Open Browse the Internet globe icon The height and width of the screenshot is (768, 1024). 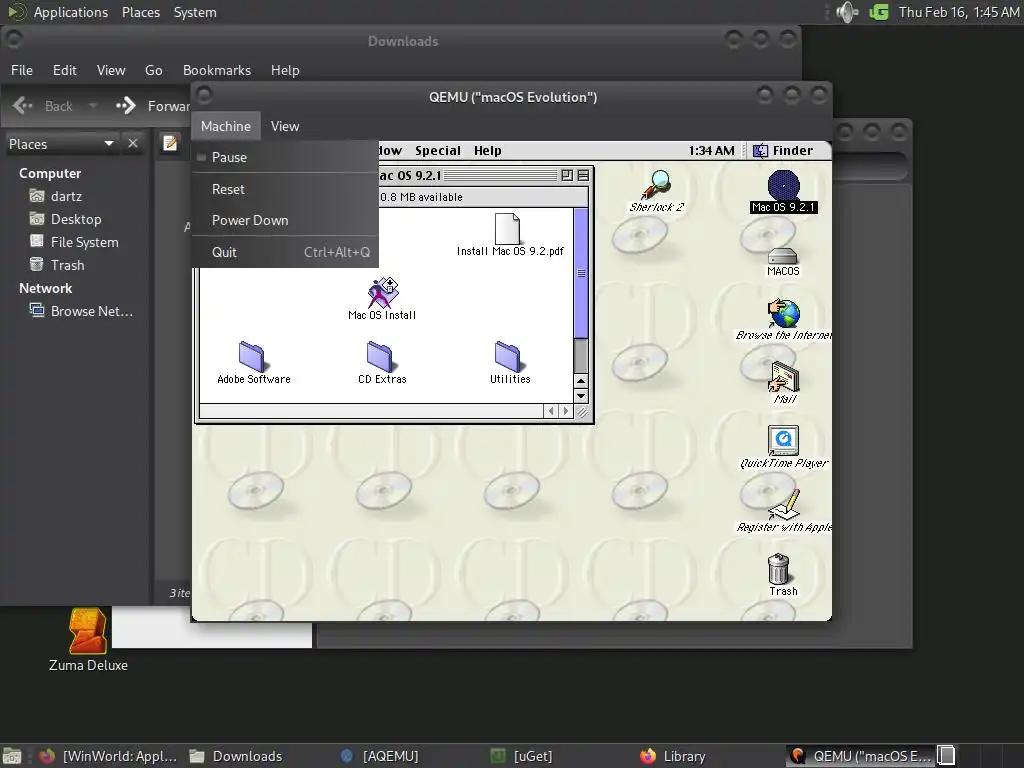coord(784,313)
